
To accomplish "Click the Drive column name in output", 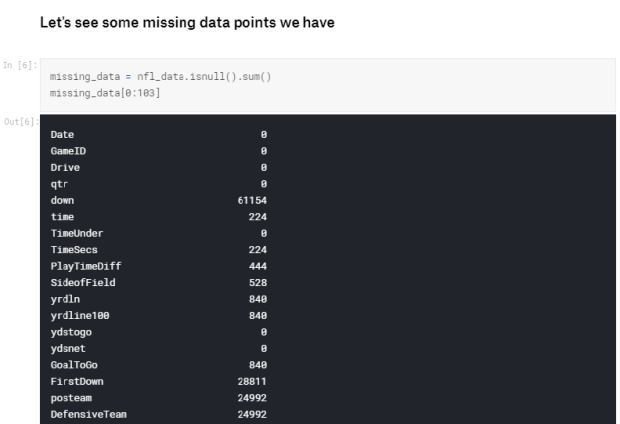I will [65, 167].
